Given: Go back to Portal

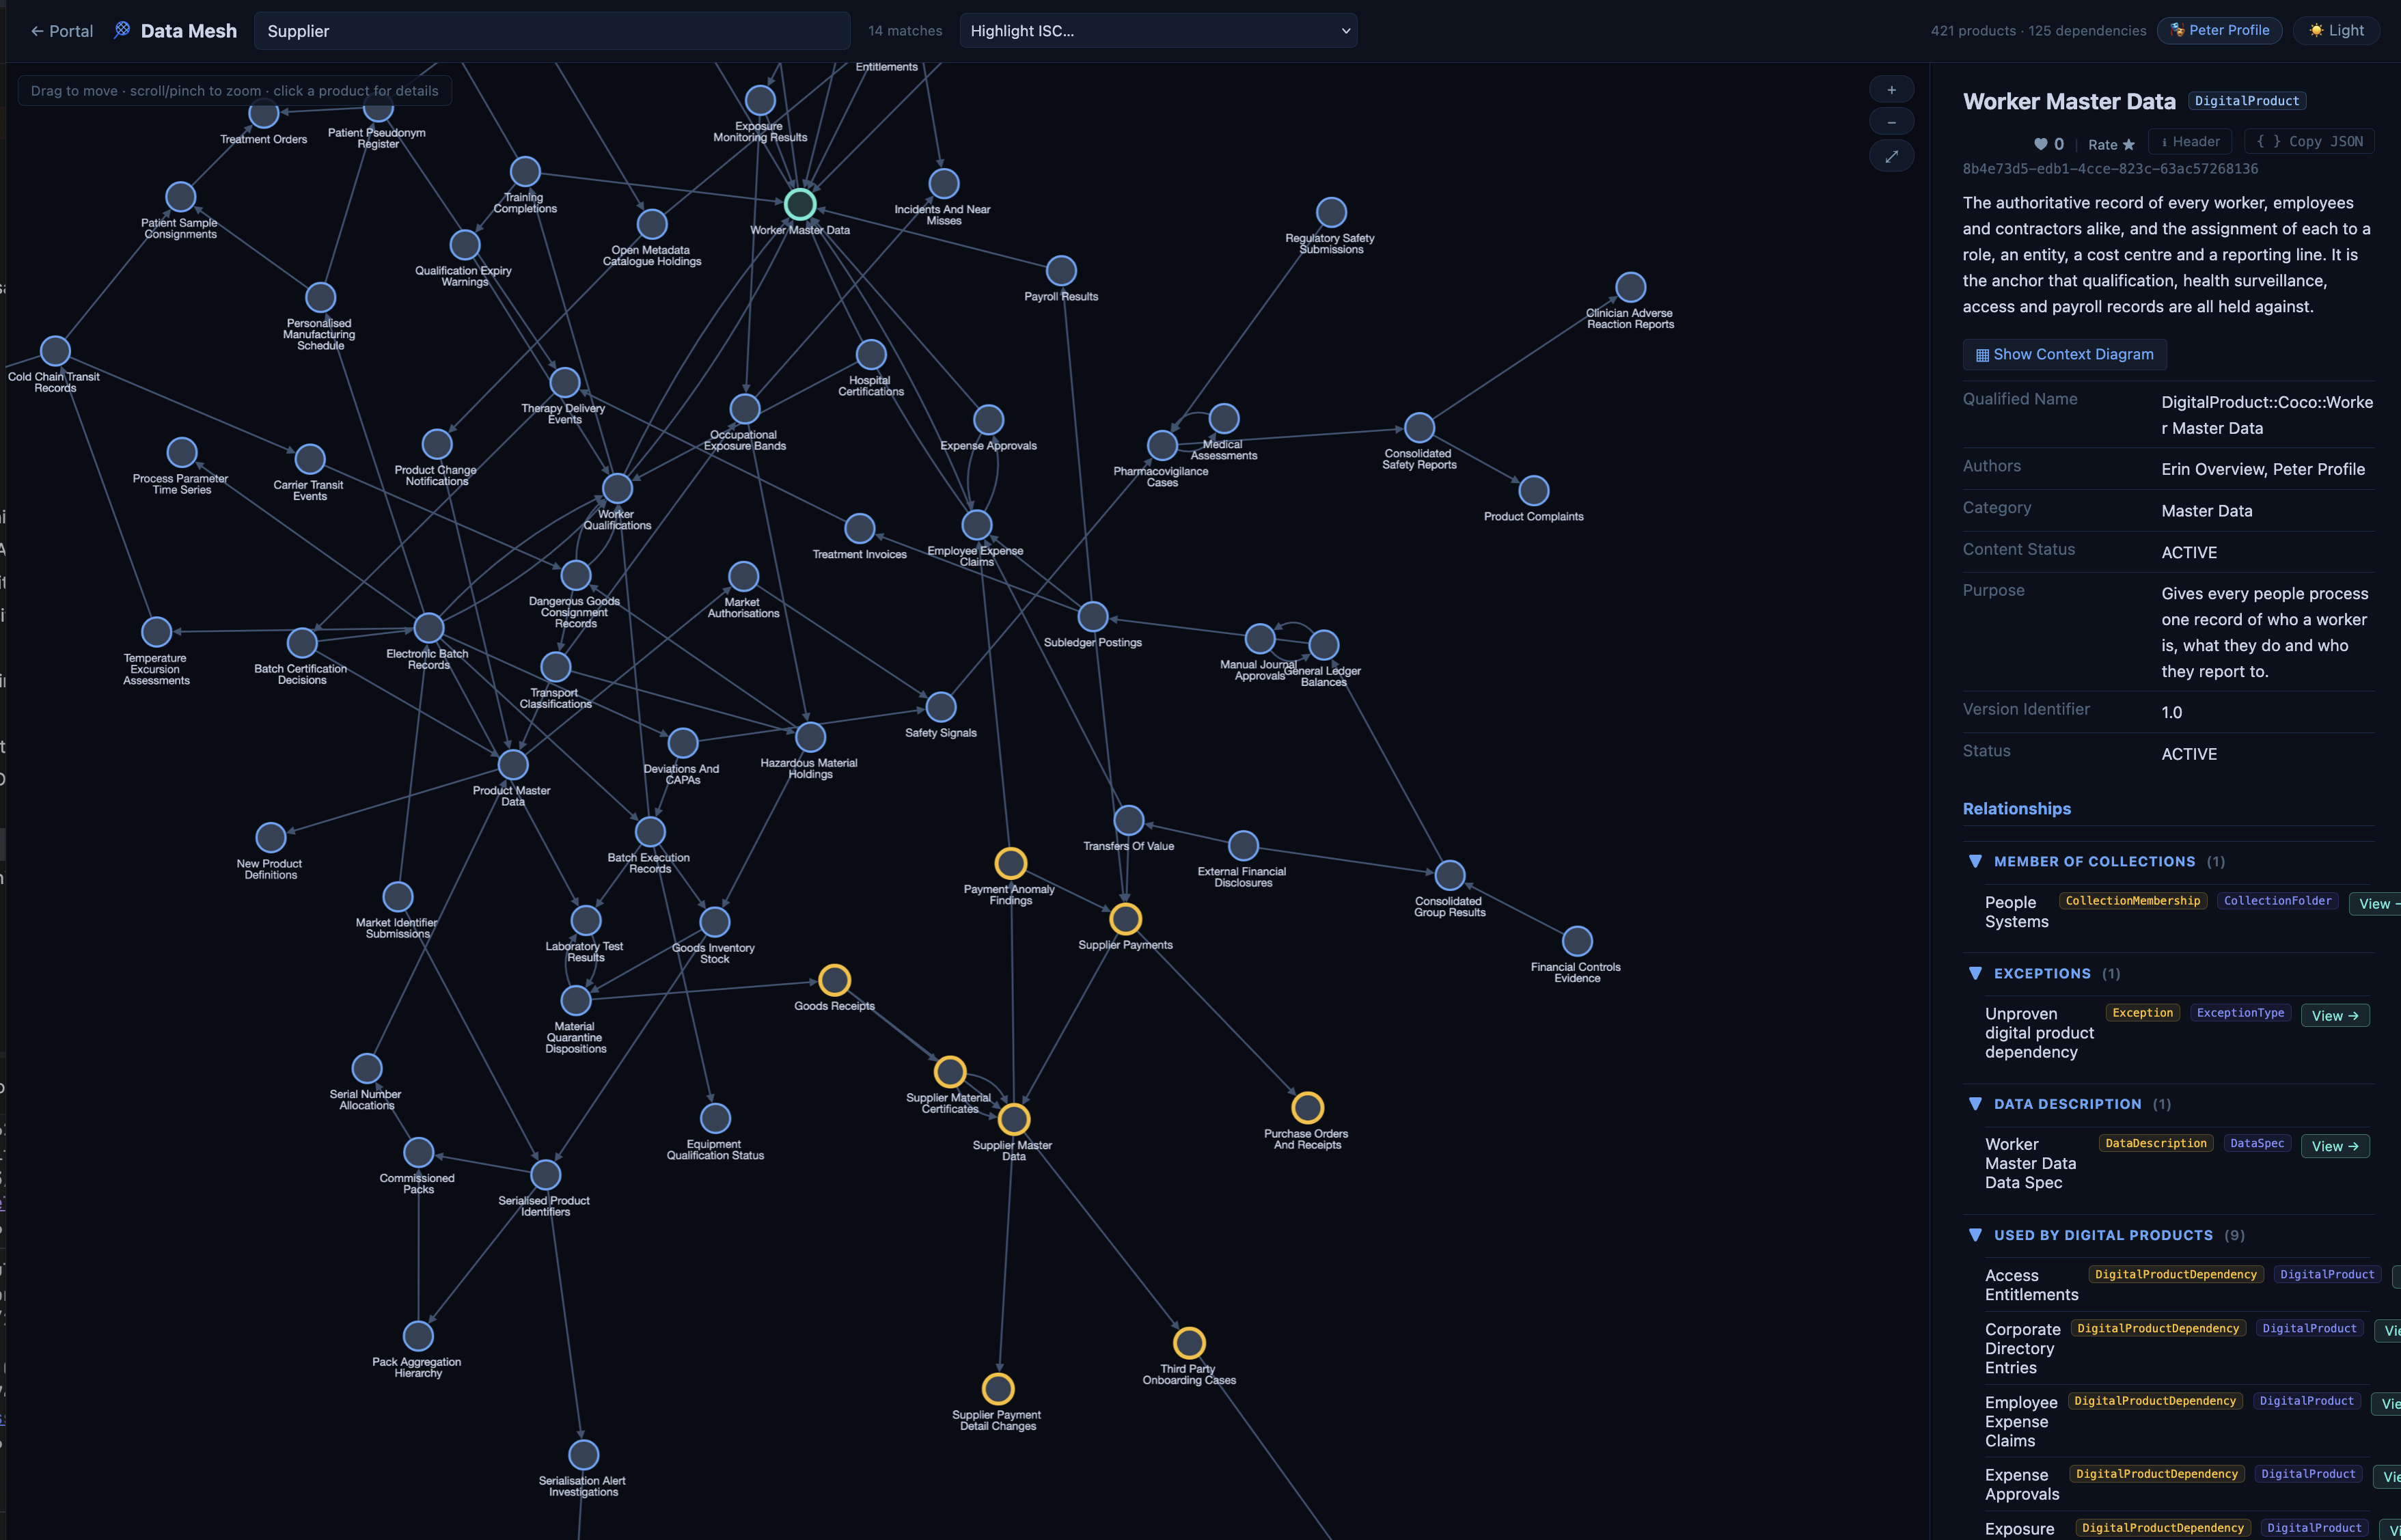Looking at the screenshot, I should 61,31.
